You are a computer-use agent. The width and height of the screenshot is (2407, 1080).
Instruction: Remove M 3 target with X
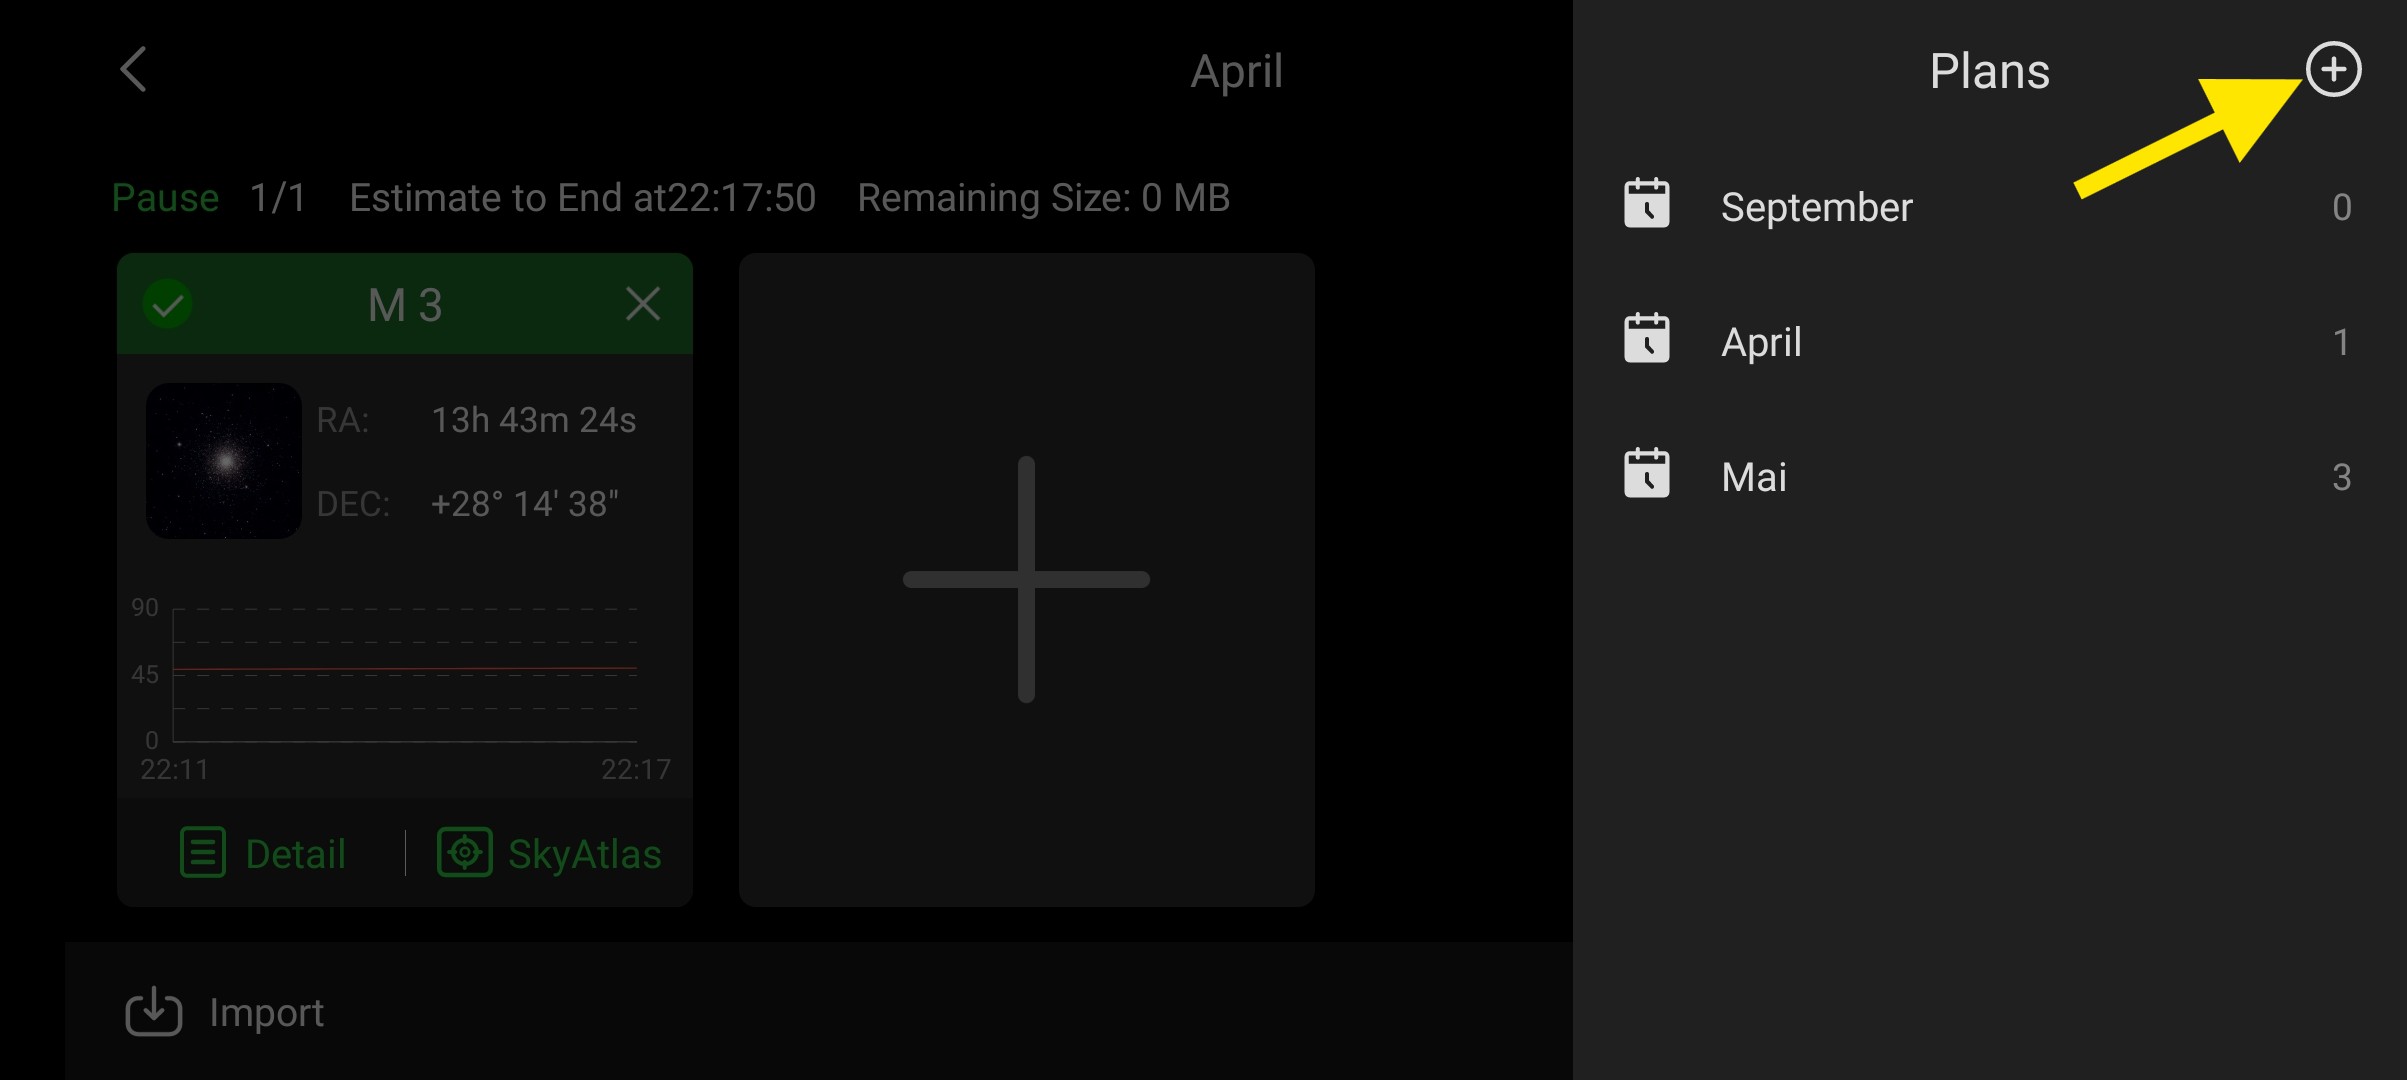coord(642,304)
